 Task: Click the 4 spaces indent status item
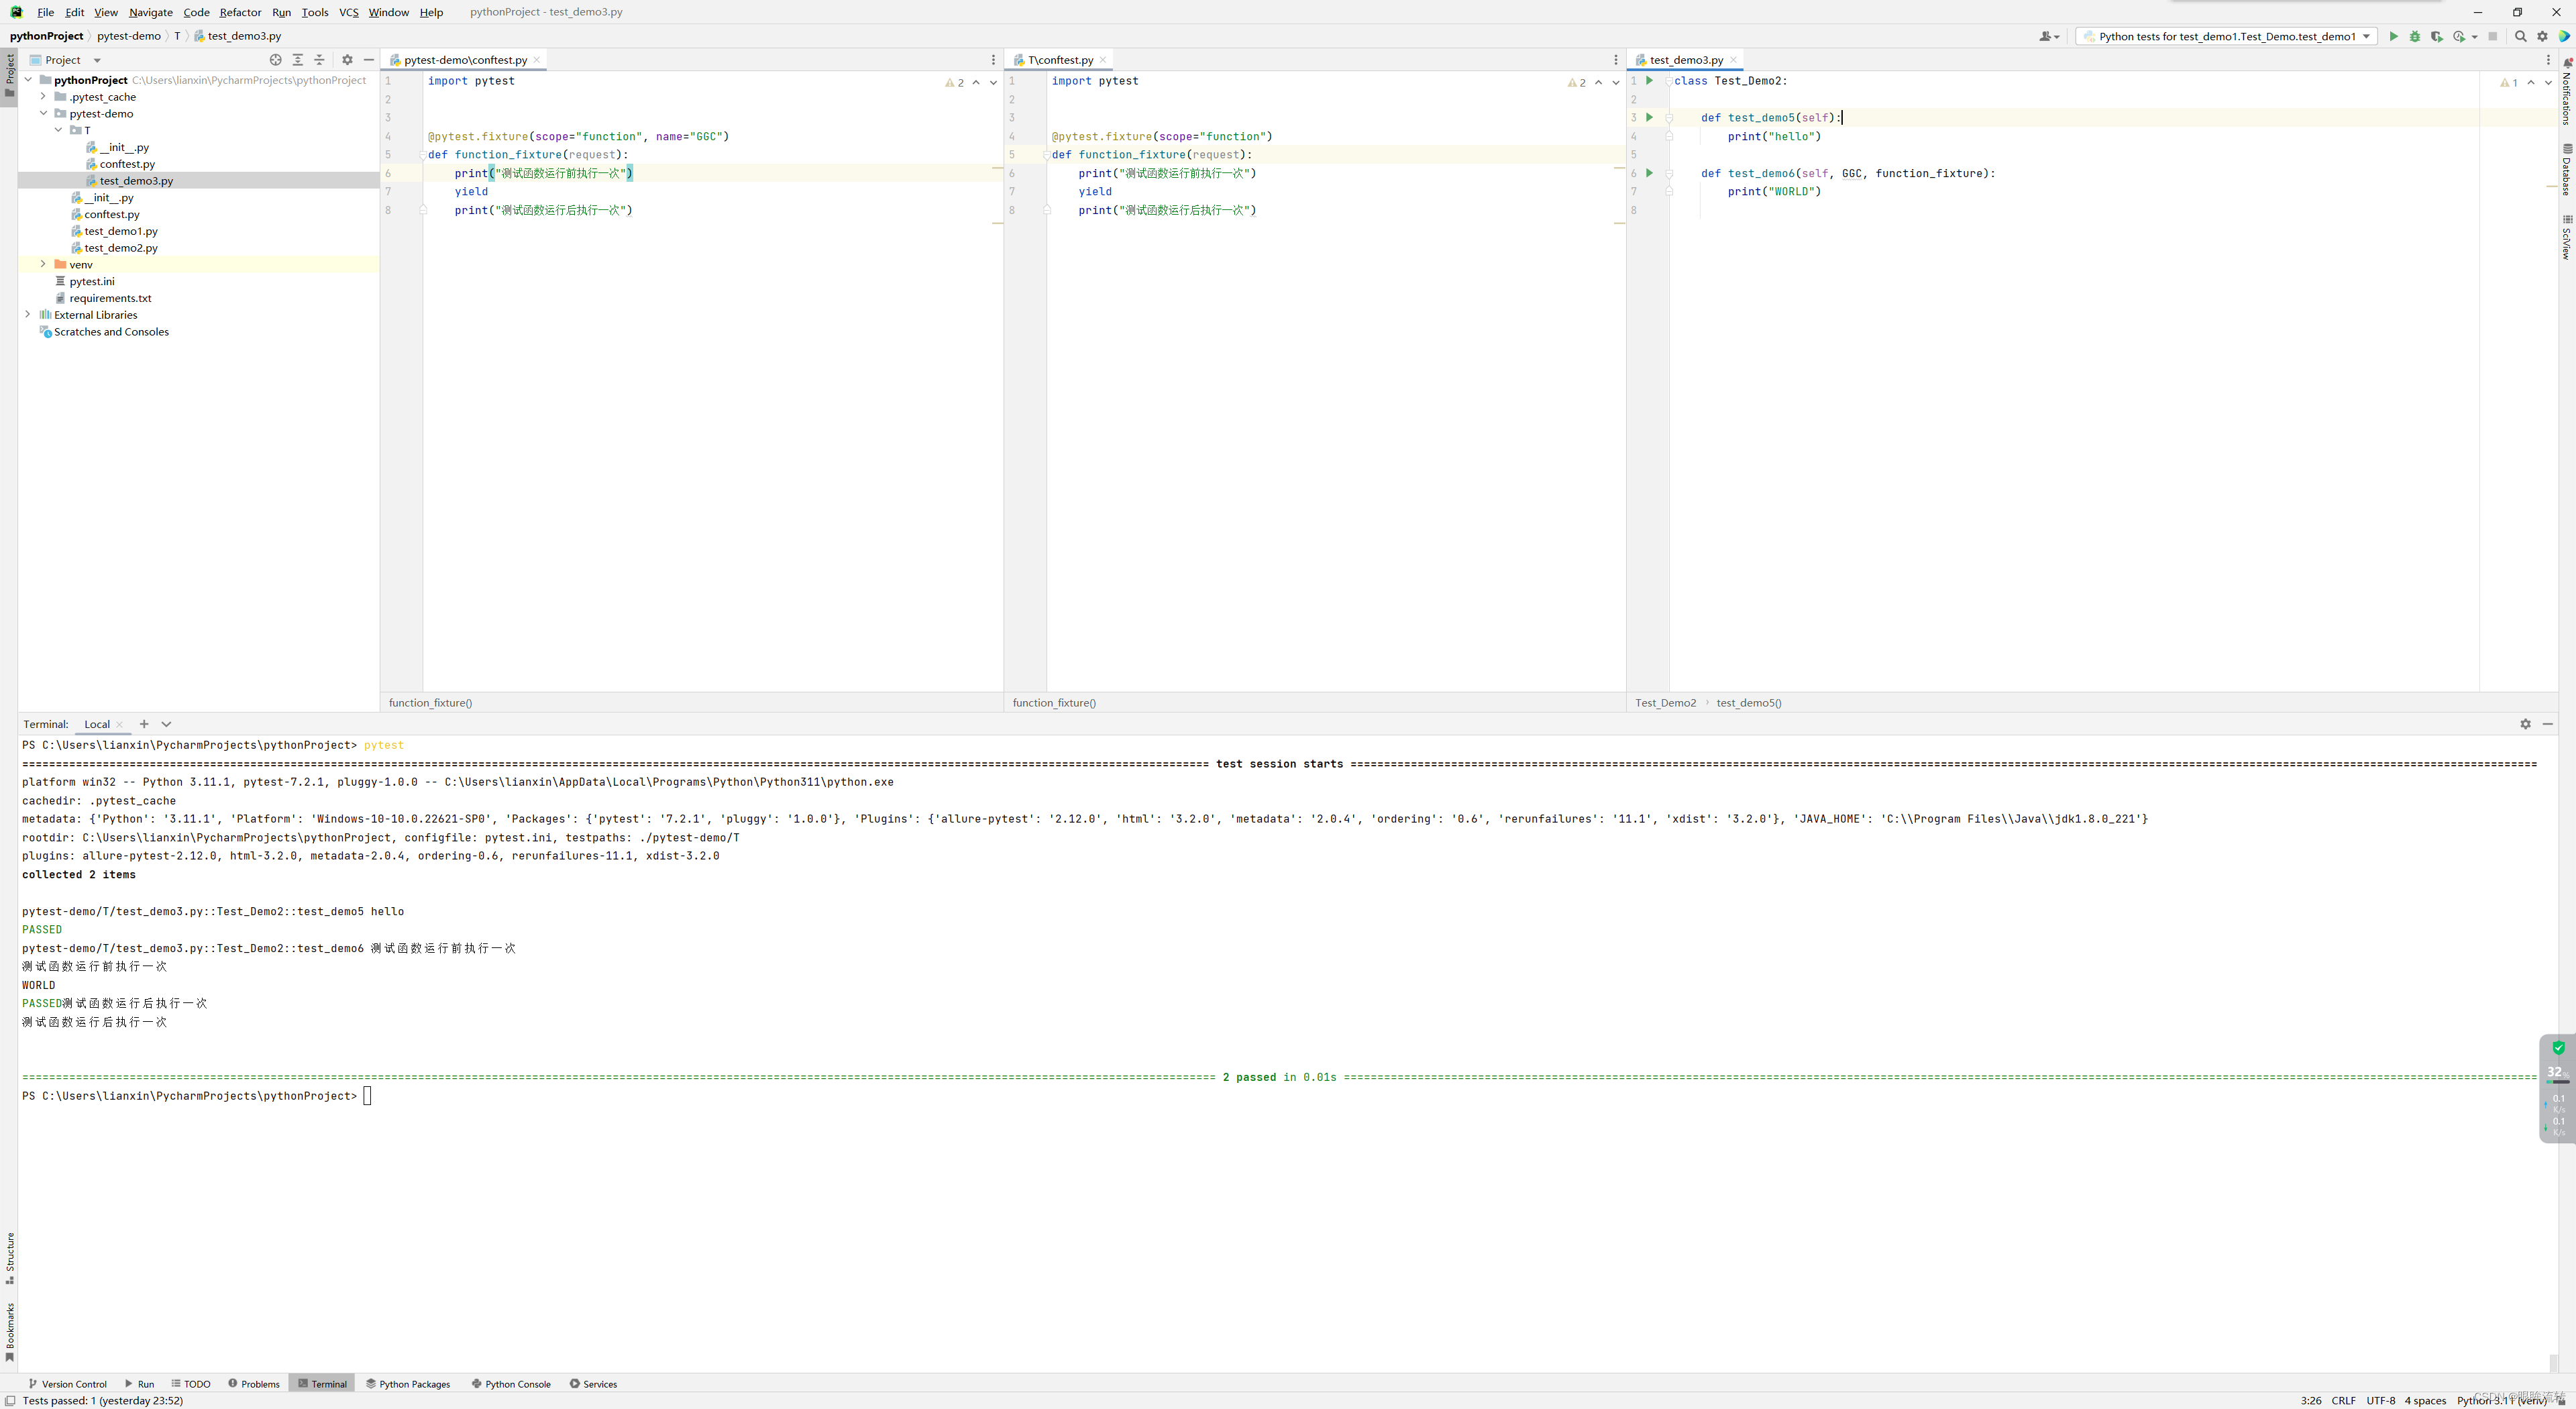tap(2425, 1400)
